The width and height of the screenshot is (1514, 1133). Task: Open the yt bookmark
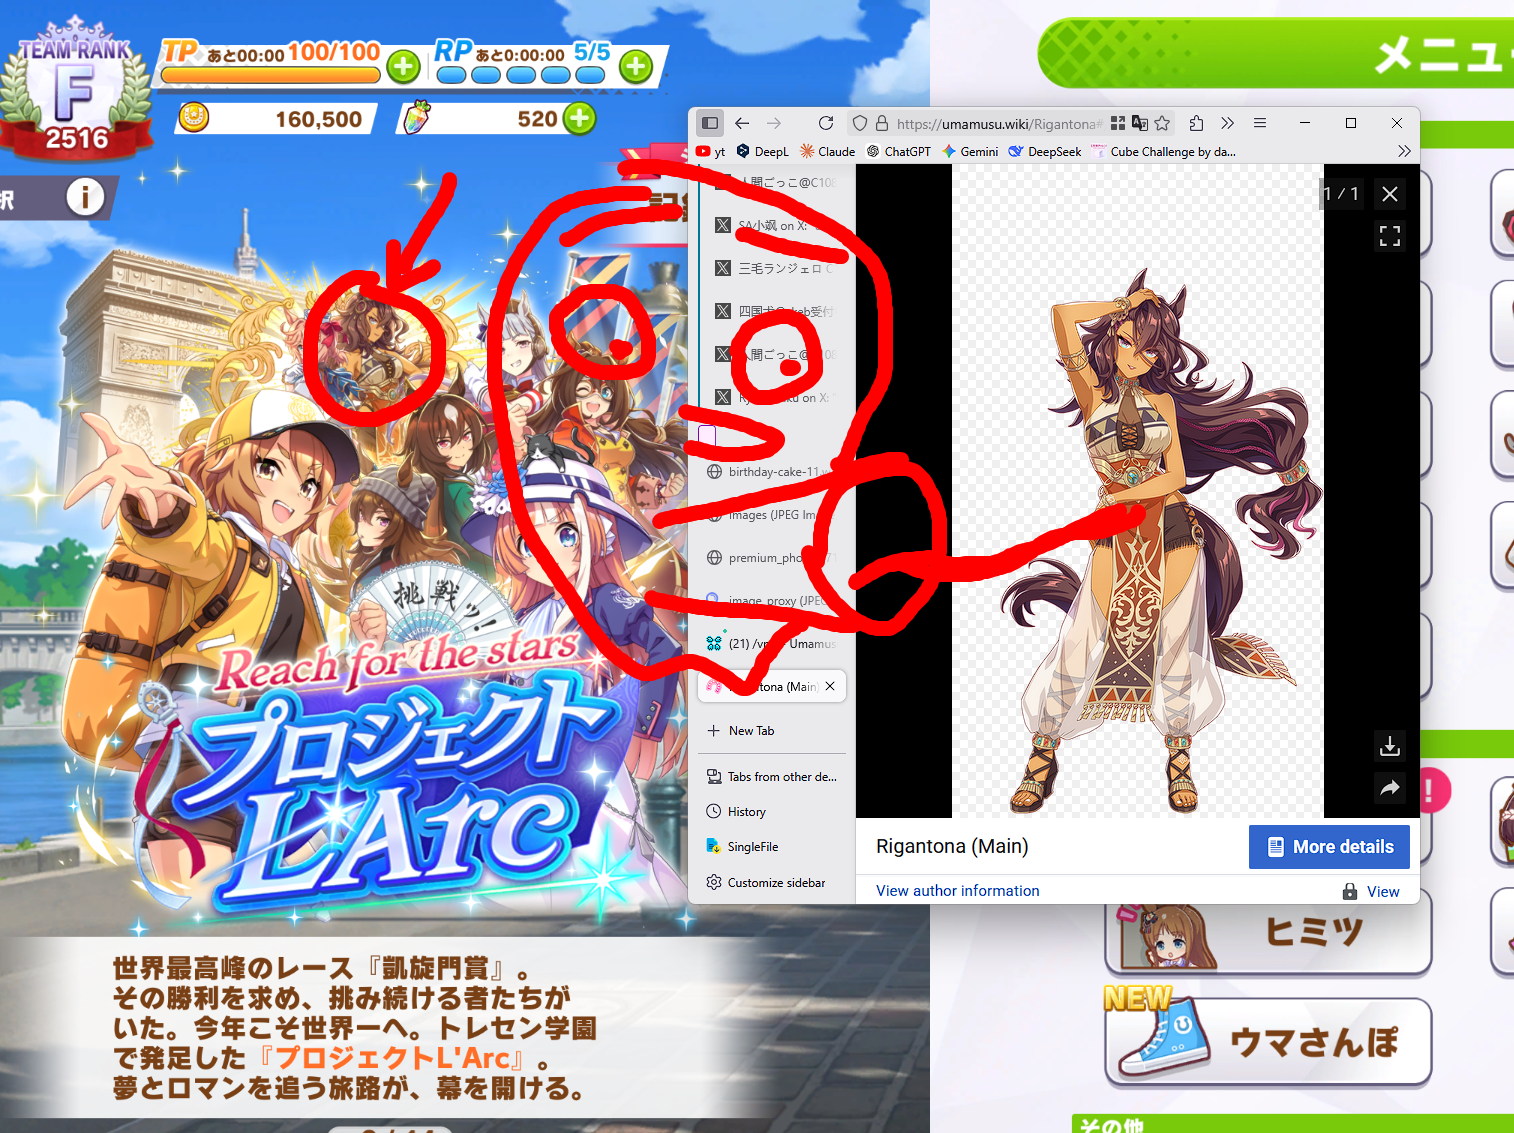(710, 152)
